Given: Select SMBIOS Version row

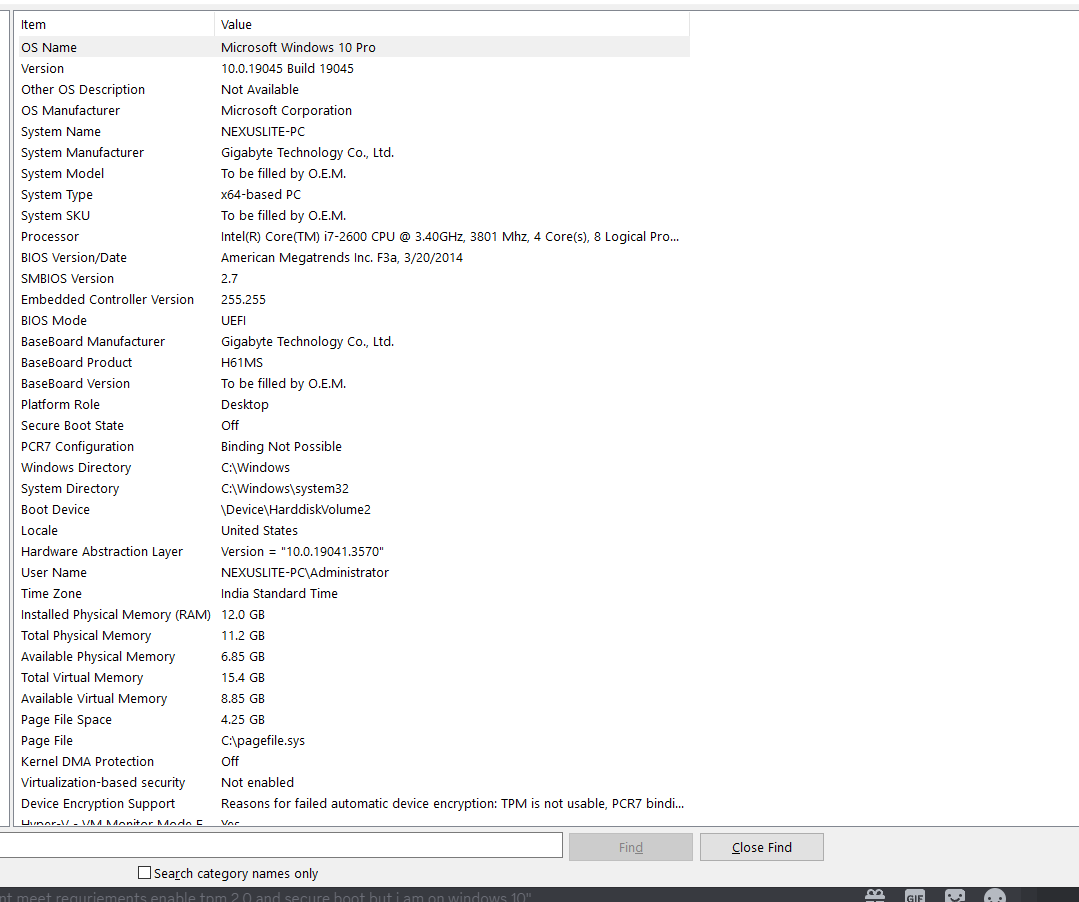Looking at the screenshot, I should click(x=352, y=279).
